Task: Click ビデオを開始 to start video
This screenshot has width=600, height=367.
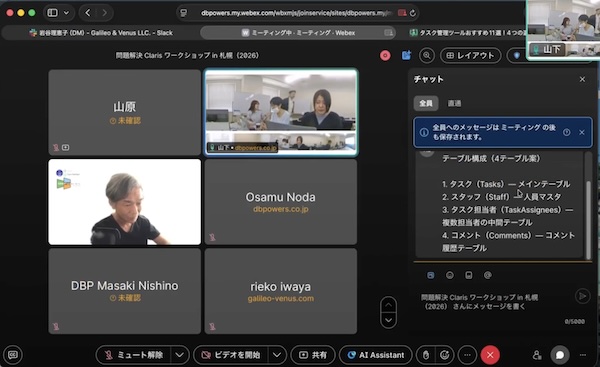Action: pos(231,355)
